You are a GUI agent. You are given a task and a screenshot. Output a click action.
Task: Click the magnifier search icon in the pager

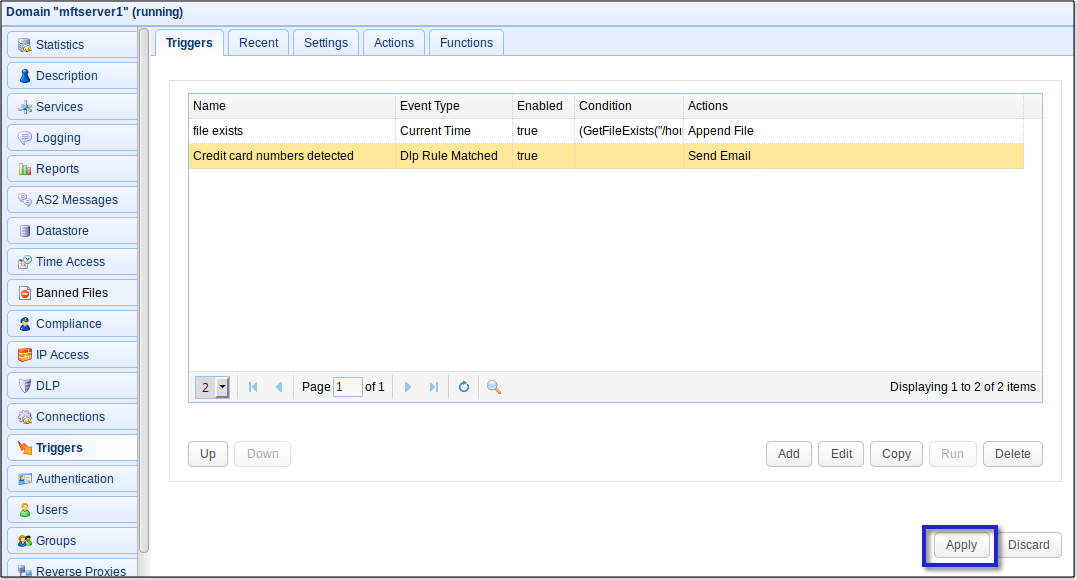[493, 387]
